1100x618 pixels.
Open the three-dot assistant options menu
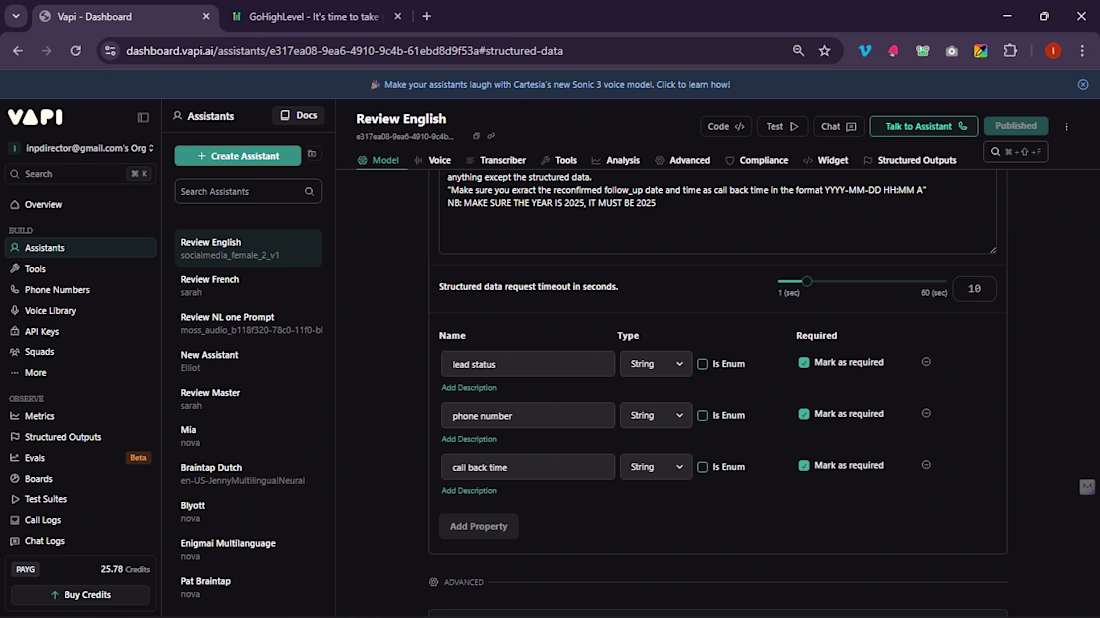click(x=1066, y=127)
